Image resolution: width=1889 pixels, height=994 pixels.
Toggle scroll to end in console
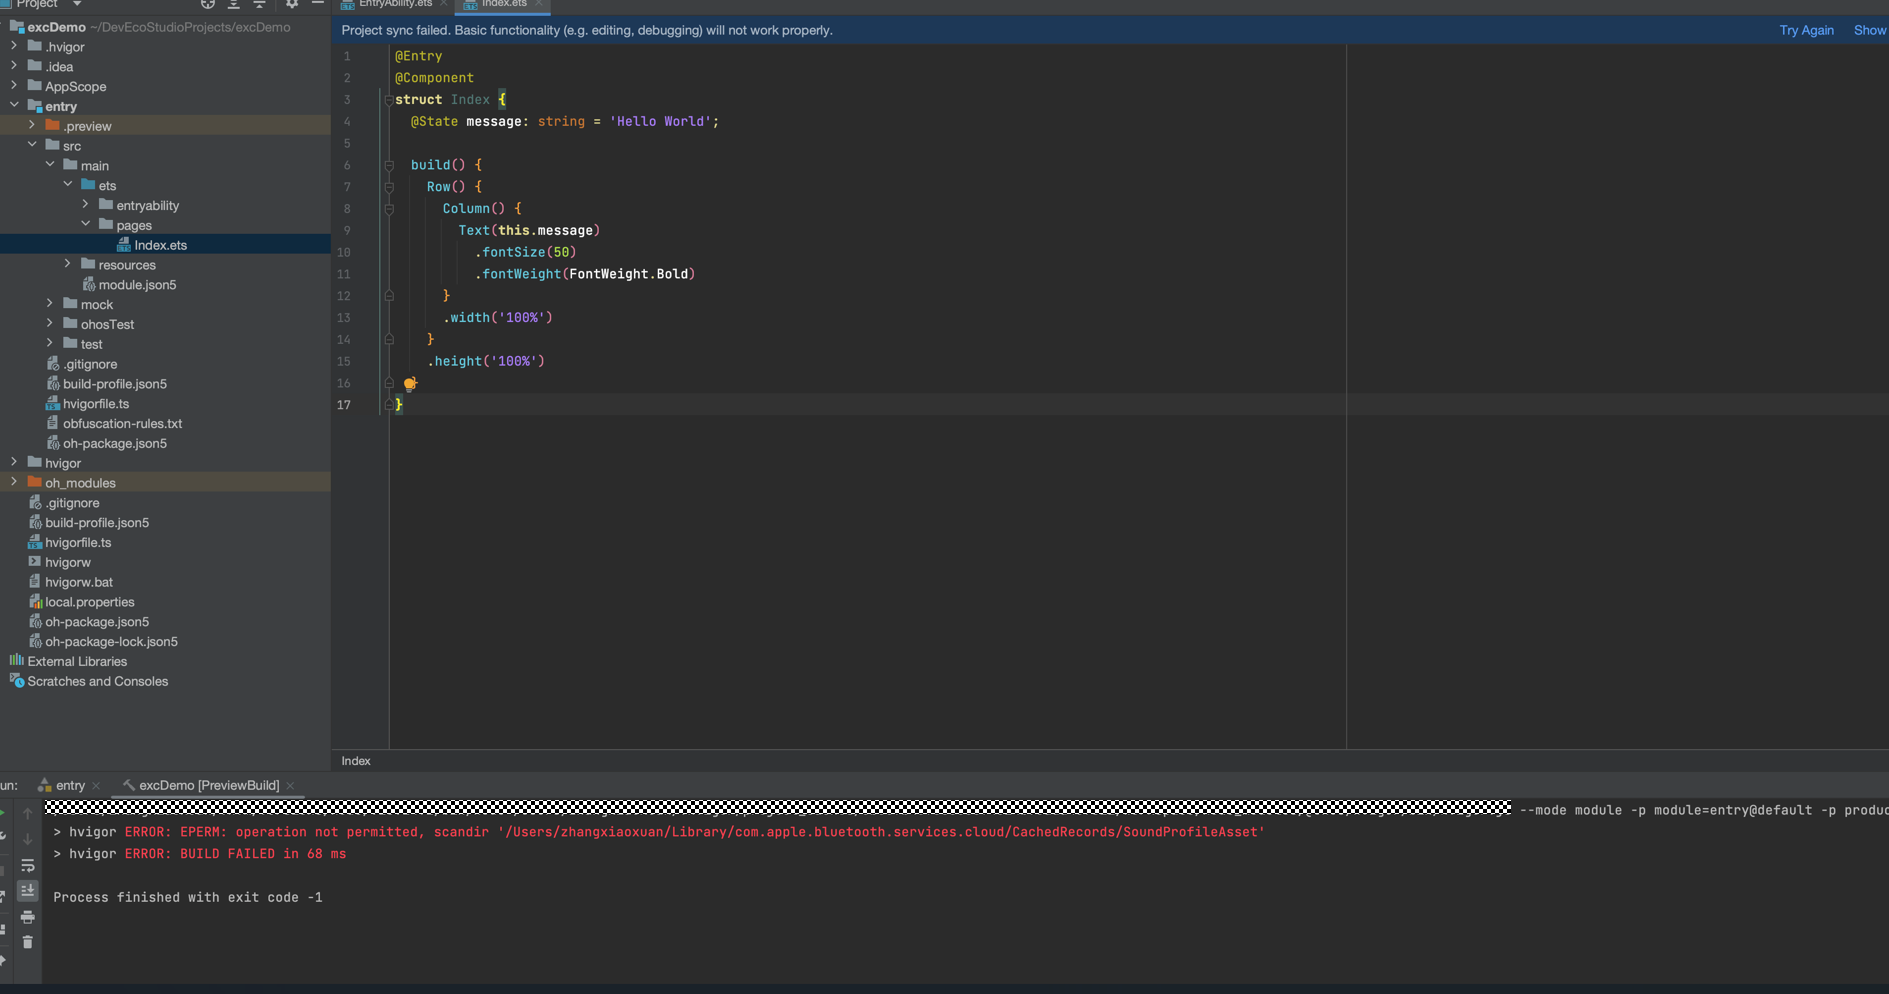tap(28, 890)
